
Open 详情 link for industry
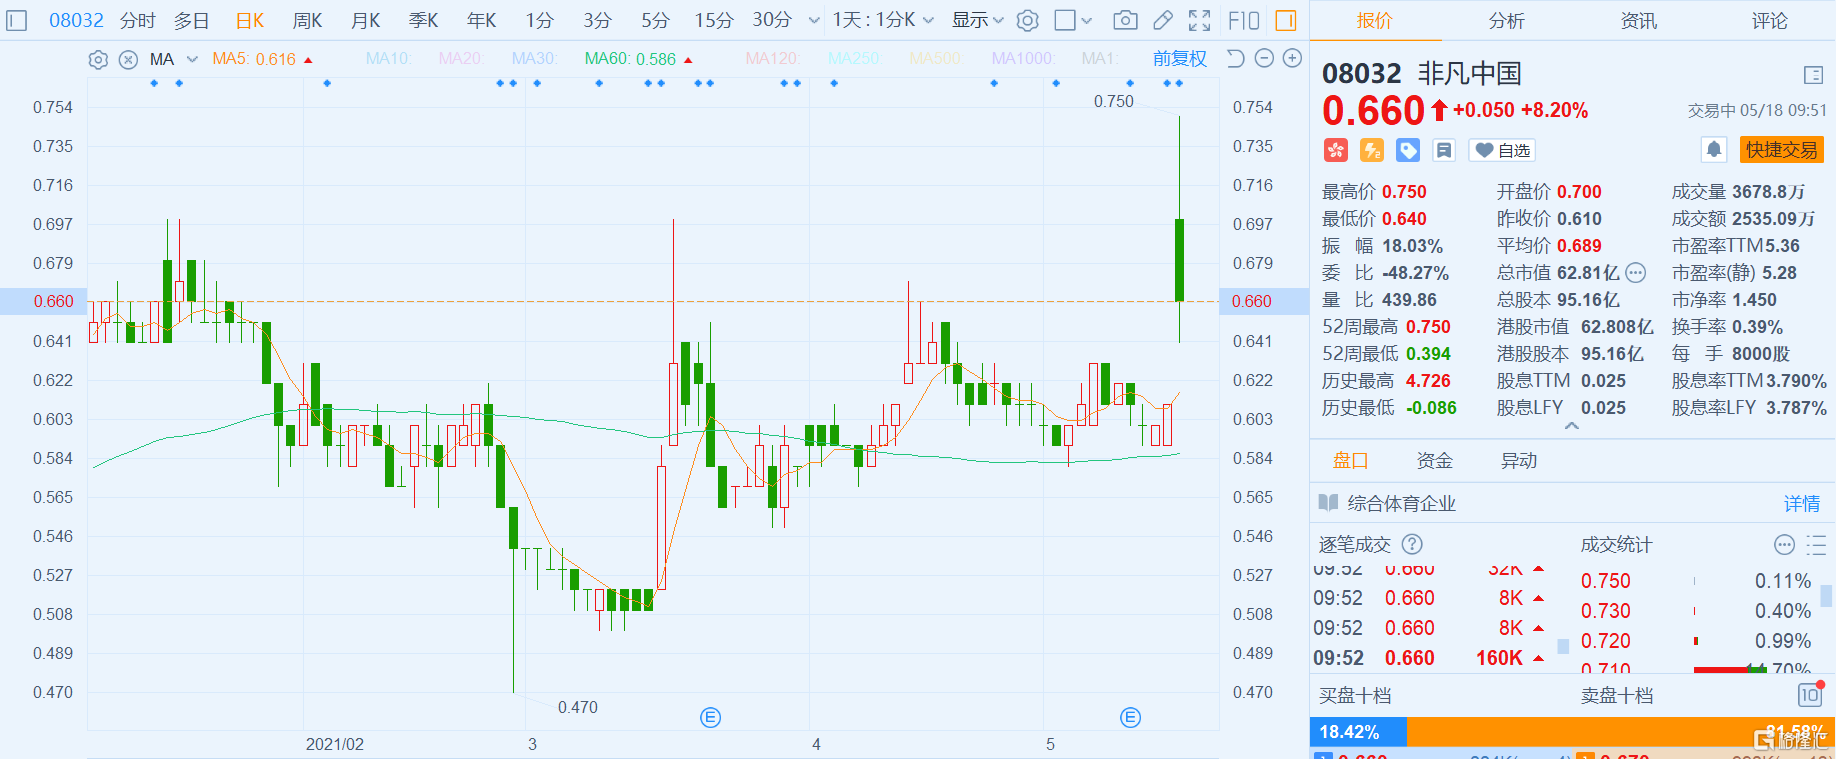pos(1802,503)
